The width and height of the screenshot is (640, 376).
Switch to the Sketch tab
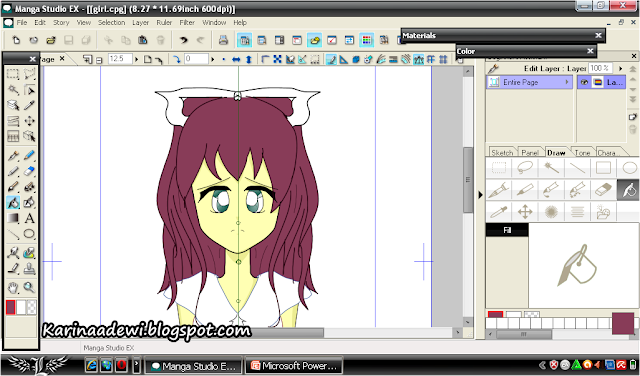tap(502, 152)
